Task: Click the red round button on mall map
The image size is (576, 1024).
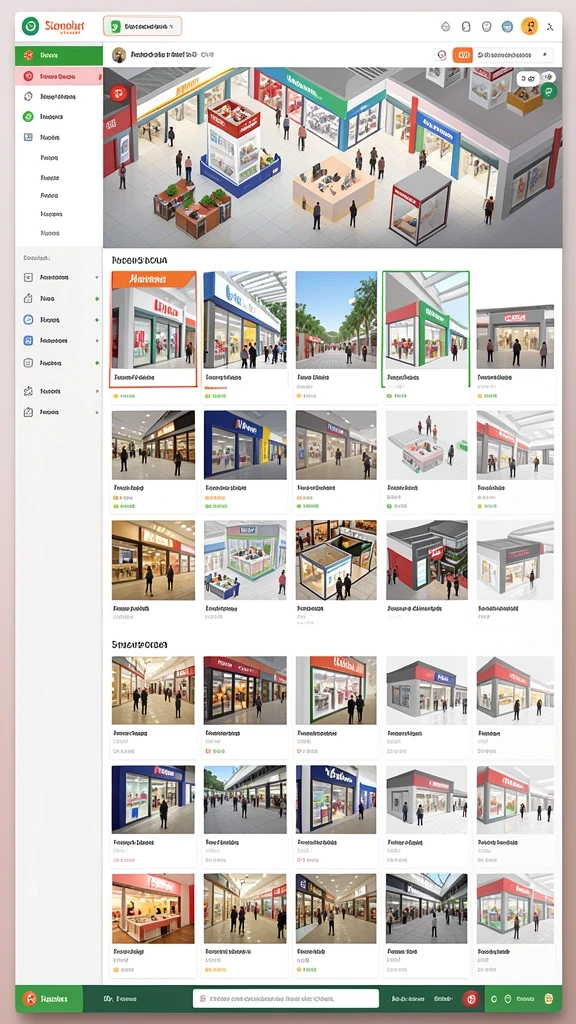Action: tap(118, 92)
